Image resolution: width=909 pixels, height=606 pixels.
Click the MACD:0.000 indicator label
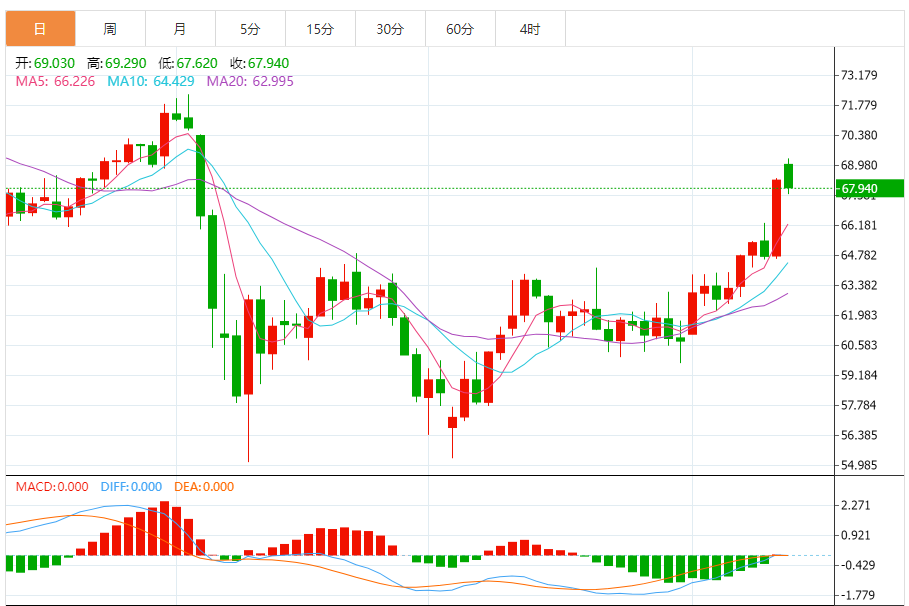52,487
